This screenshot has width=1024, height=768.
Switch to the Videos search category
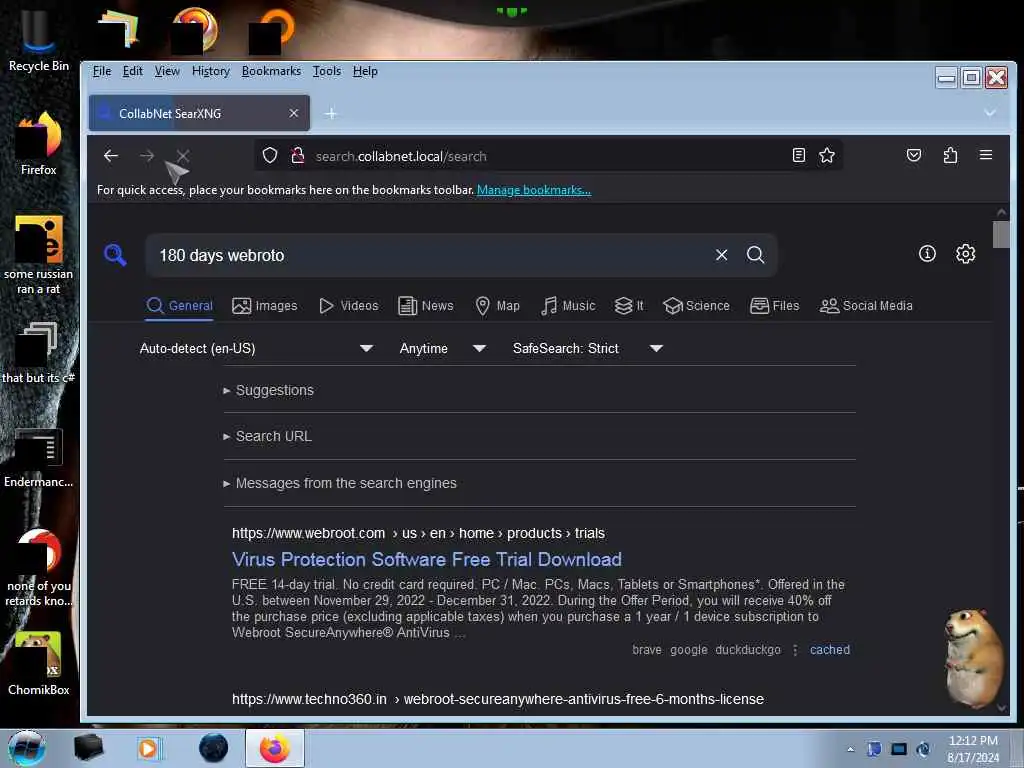[x=349, y=306]
